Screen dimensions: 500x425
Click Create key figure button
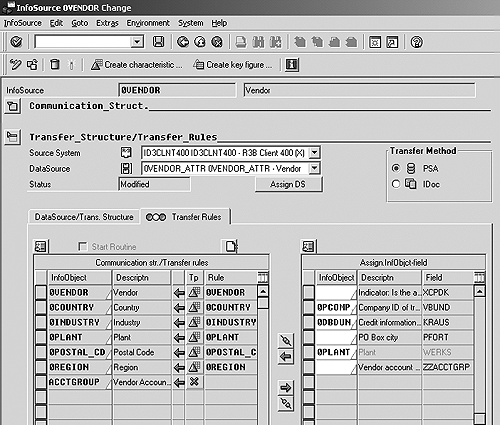pos(233,64)
